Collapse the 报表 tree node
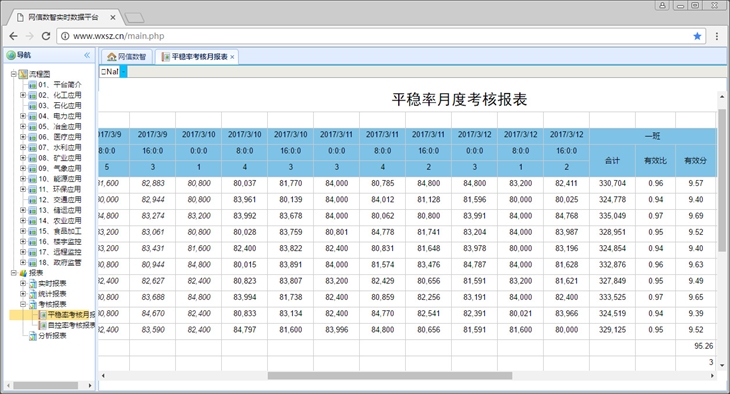730x394 pixels. coord(14,273)
